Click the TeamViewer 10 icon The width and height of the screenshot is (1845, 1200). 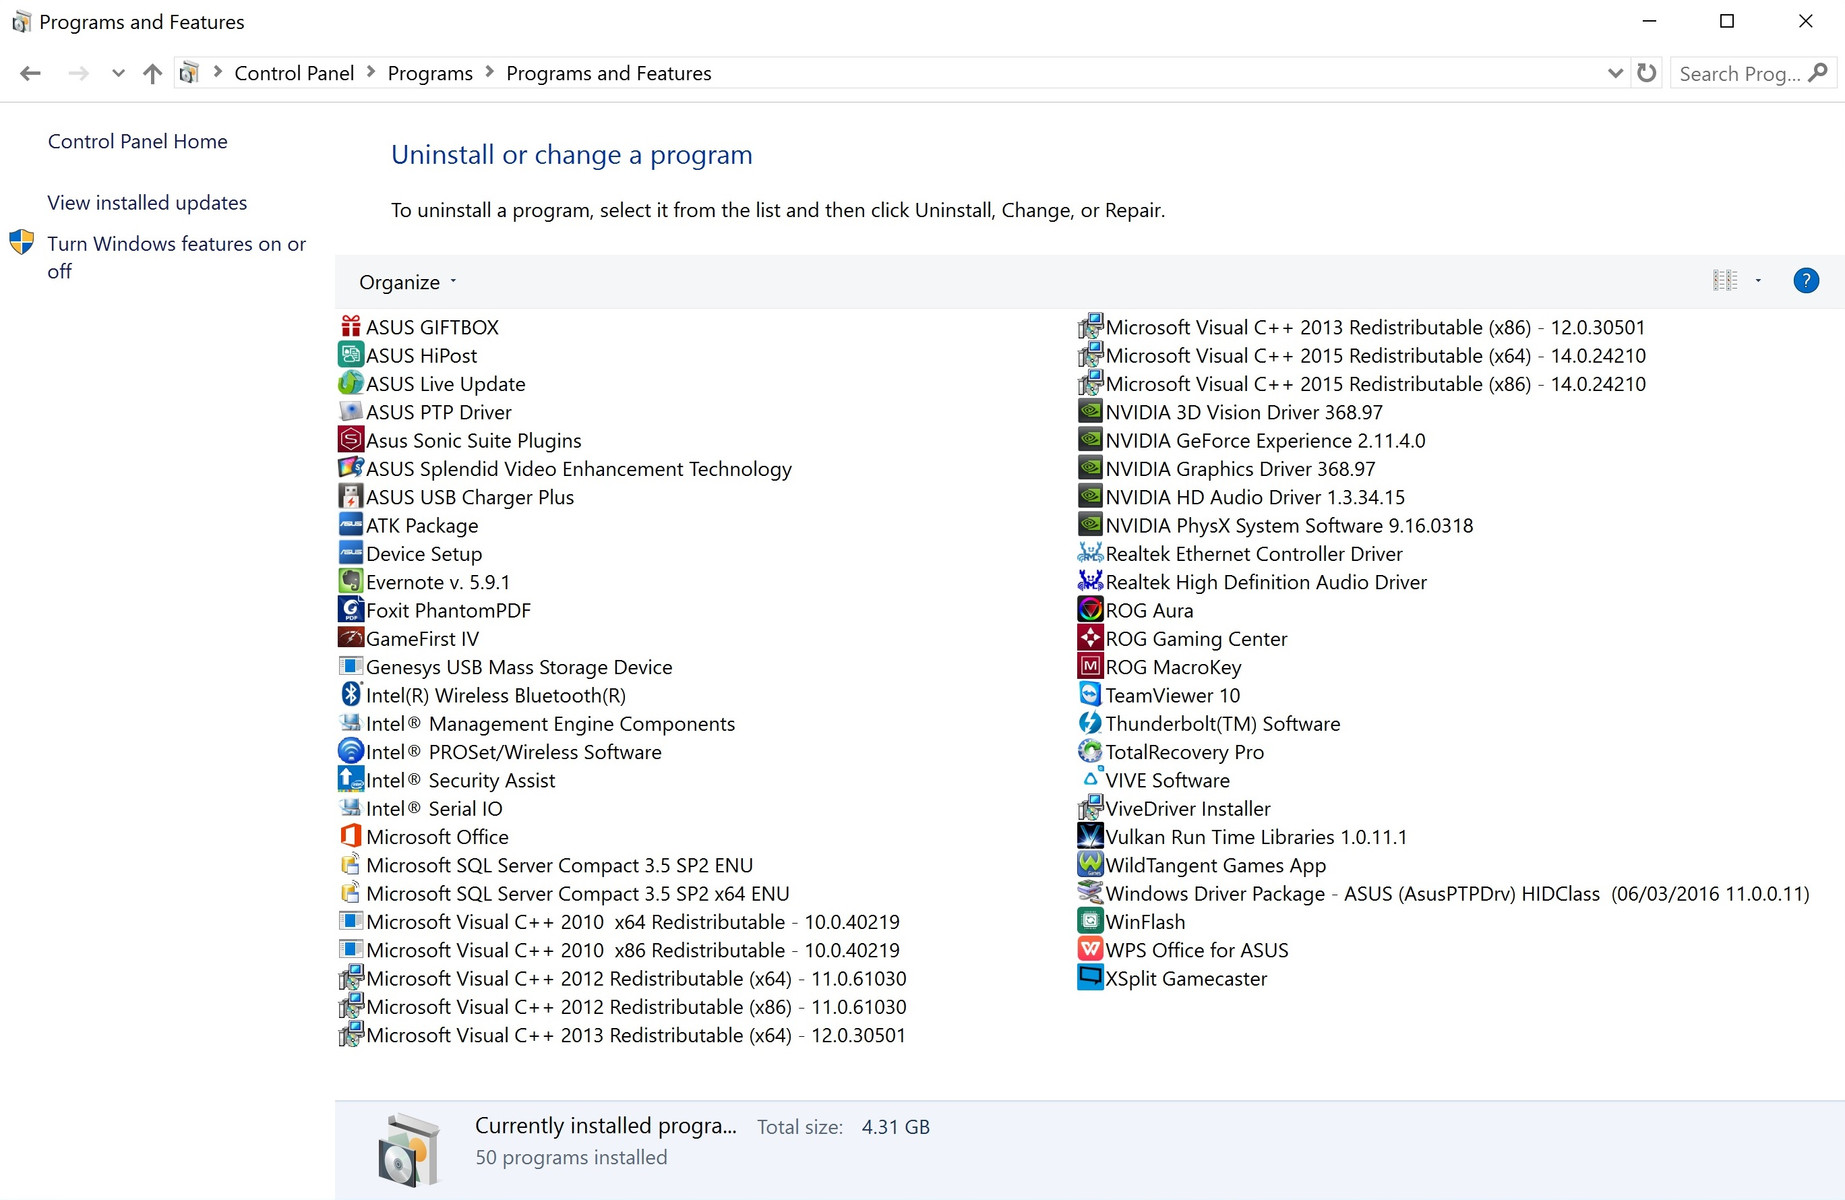pyautogui.click(x=1090, y=695)
